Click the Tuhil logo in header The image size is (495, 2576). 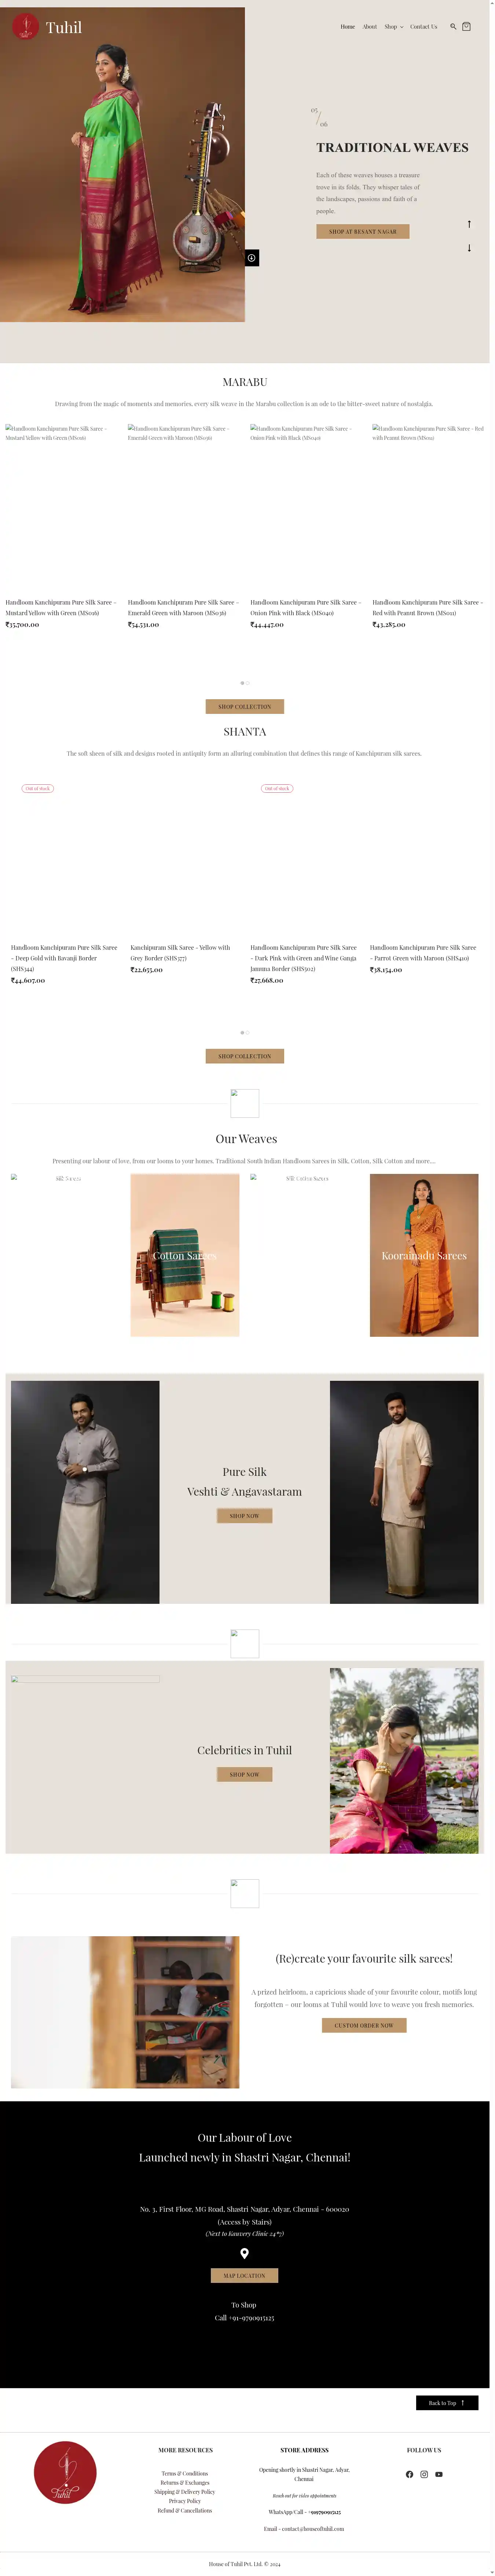click(47, 27)
